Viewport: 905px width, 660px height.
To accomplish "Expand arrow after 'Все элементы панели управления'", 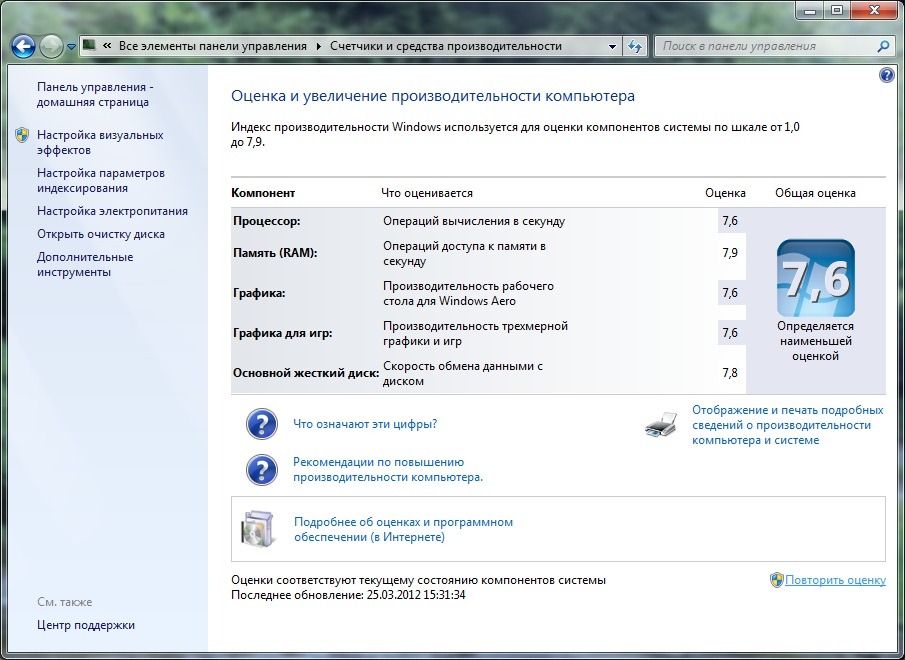I will (319, 46).
